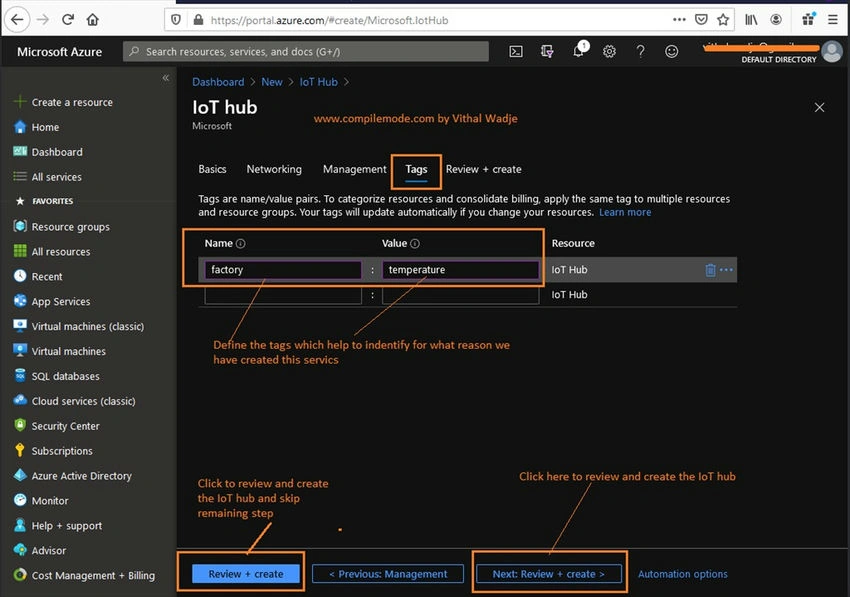Click the help question mark icon

[x=640, y=52]
